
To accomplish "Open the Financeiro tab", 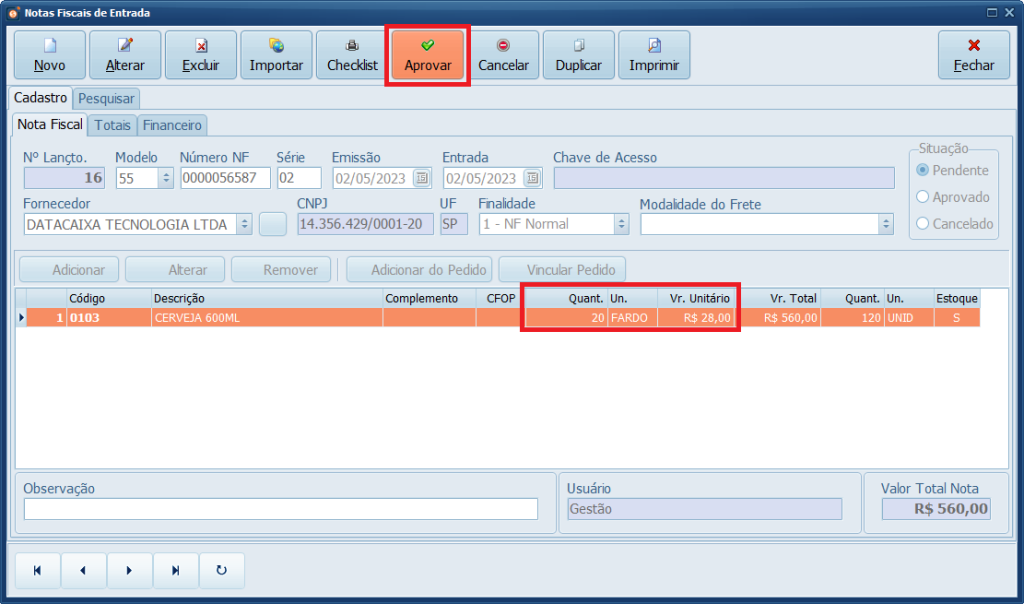I will 172,125.
